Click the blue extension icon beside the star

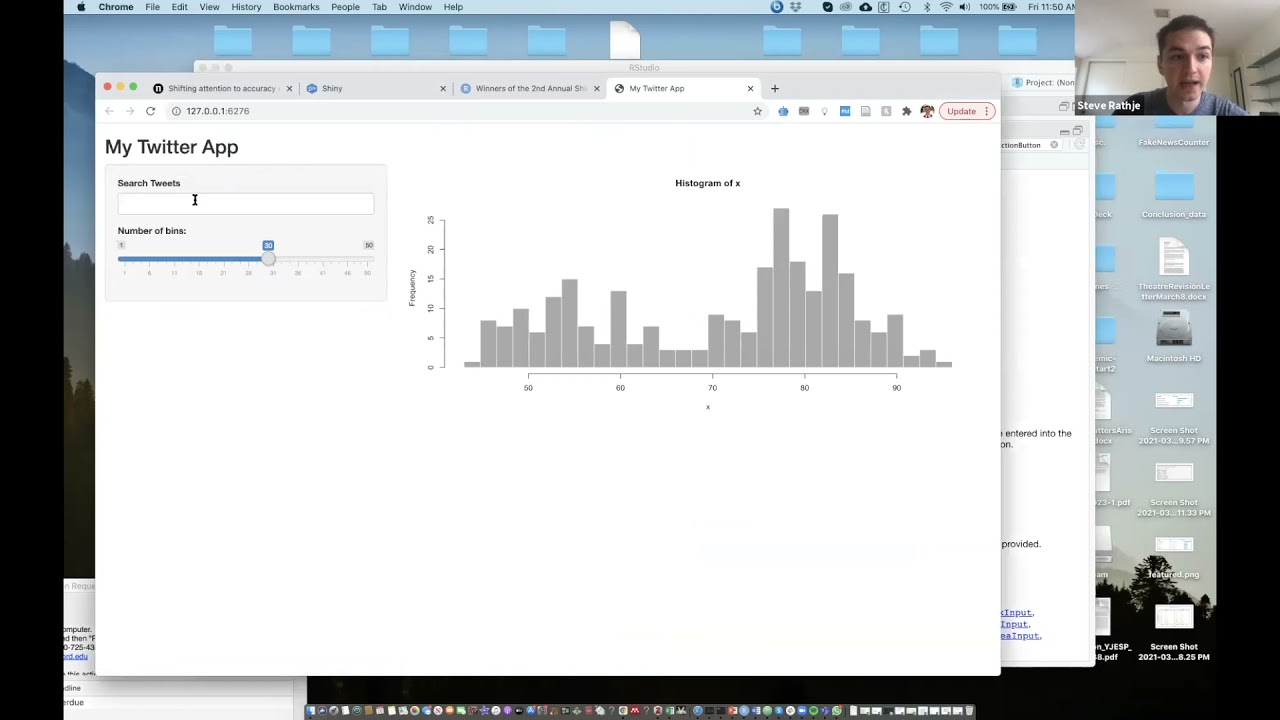783,111
